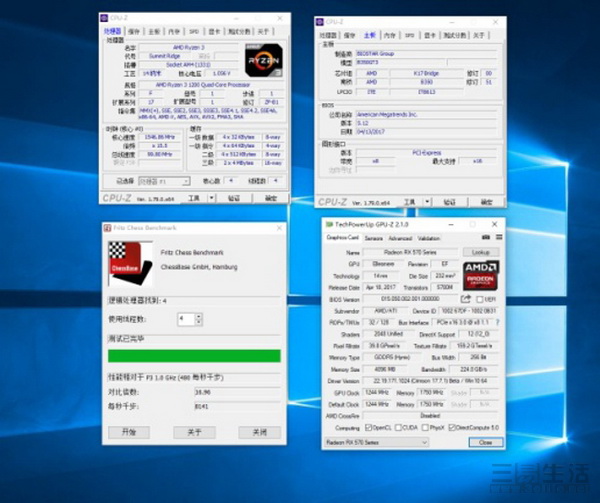Click the "4096 MB" memory size value

point(385,370)
